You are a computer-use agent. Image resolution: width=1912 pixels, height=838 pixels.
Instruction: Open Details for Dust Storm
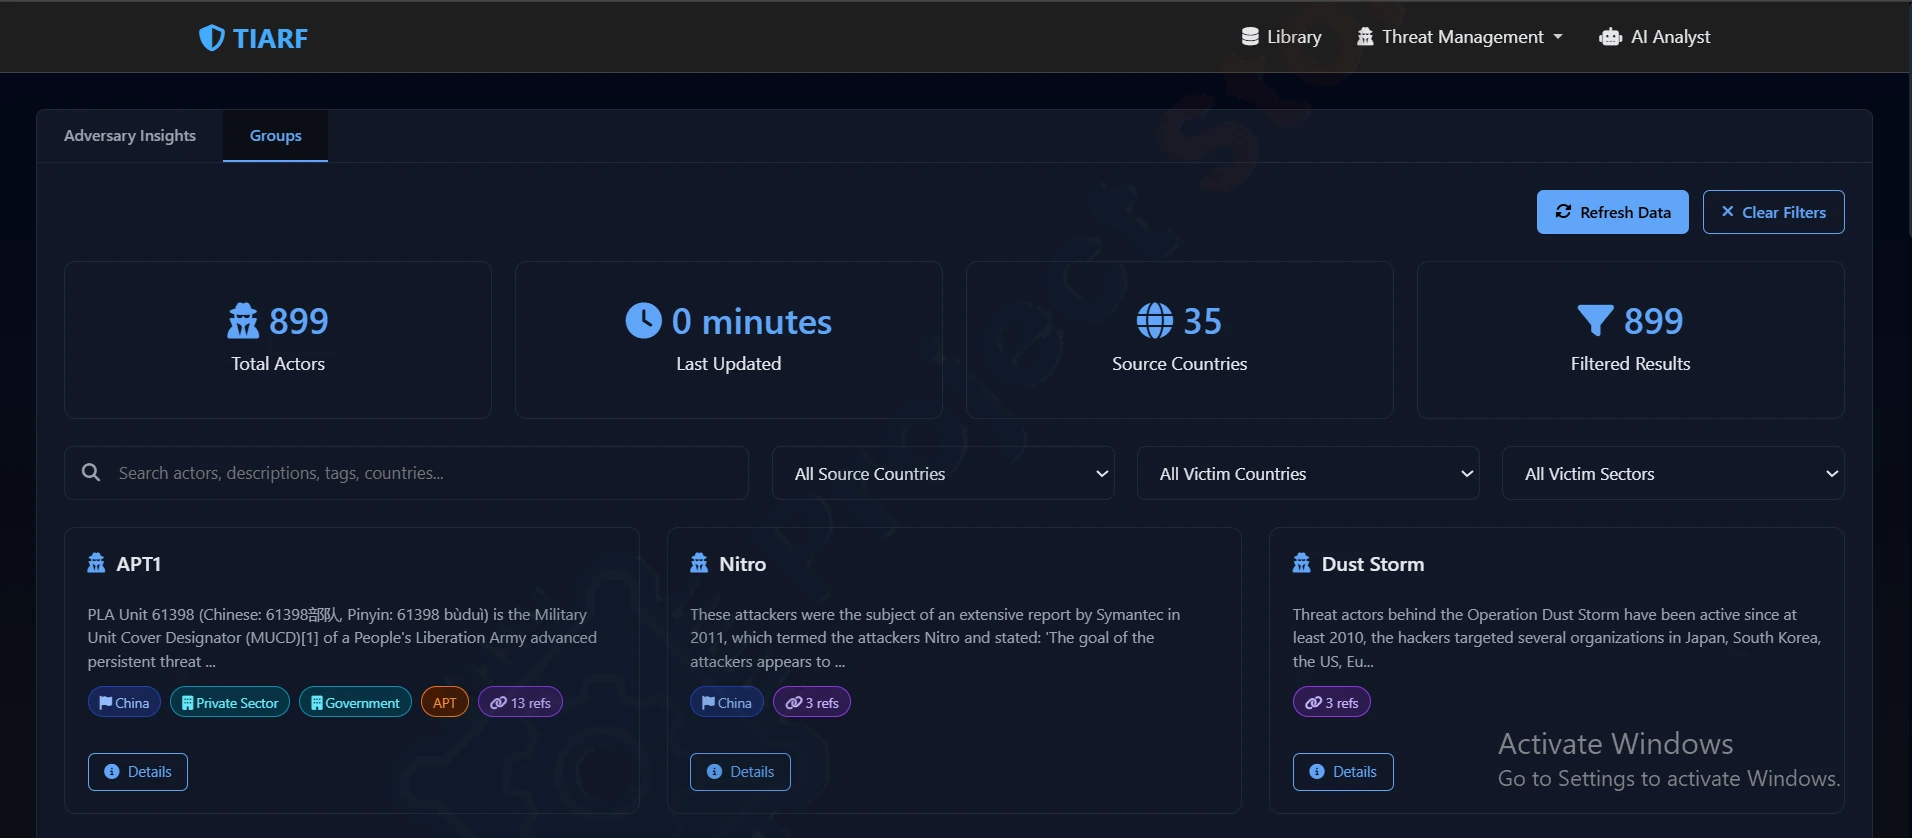point(1343,772)
